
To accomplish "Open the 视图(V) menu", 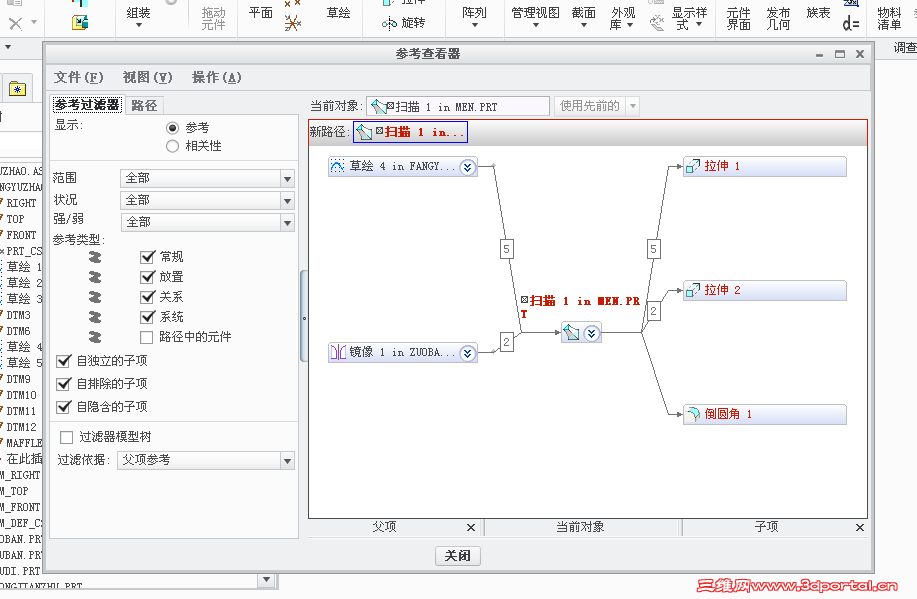I will pos(147,77).
